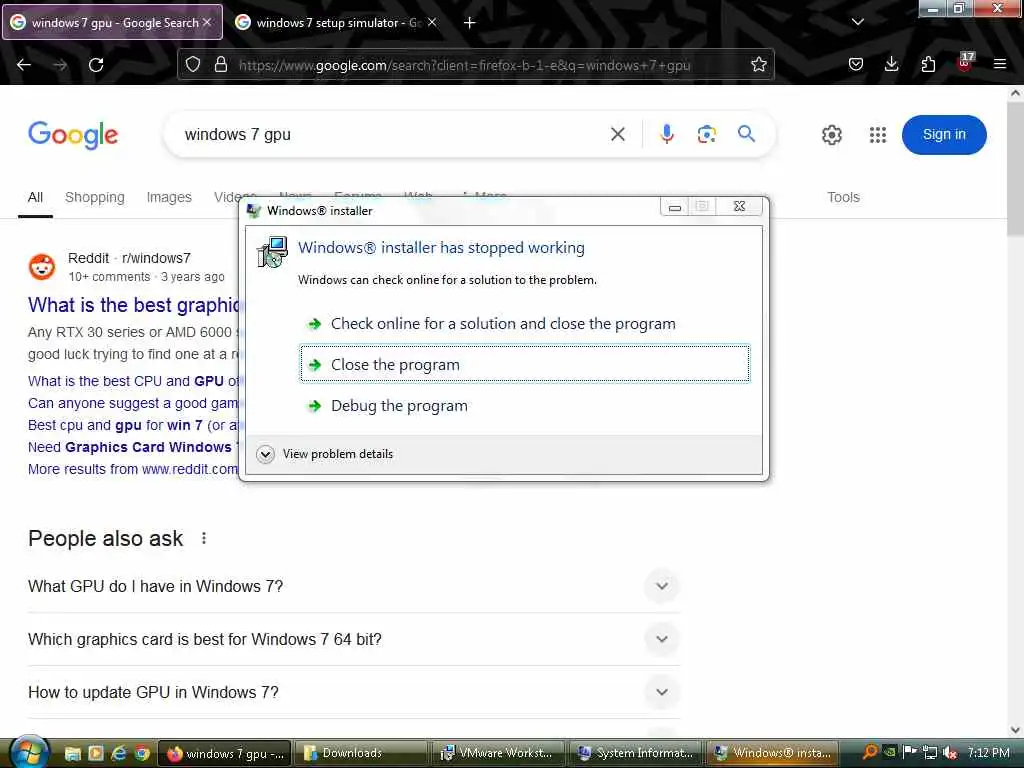Click the muted volume tray icon
The width and height of the screenshot is (1024, 768).
[950, 753]
